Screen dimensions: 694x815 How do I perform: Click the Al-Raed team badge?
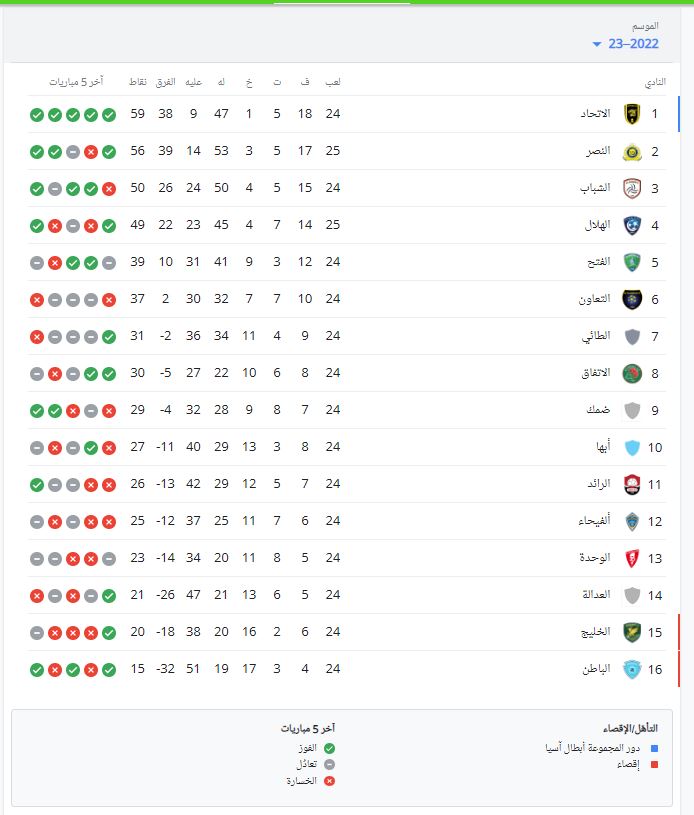click(631, 484)
